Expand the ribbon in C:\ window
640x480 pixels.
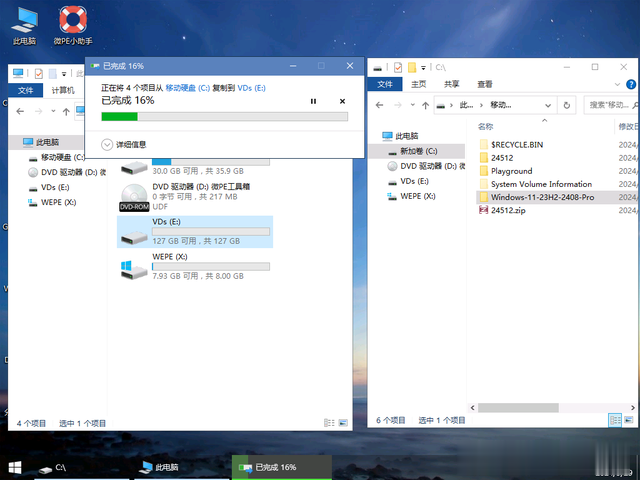(617, 84)
